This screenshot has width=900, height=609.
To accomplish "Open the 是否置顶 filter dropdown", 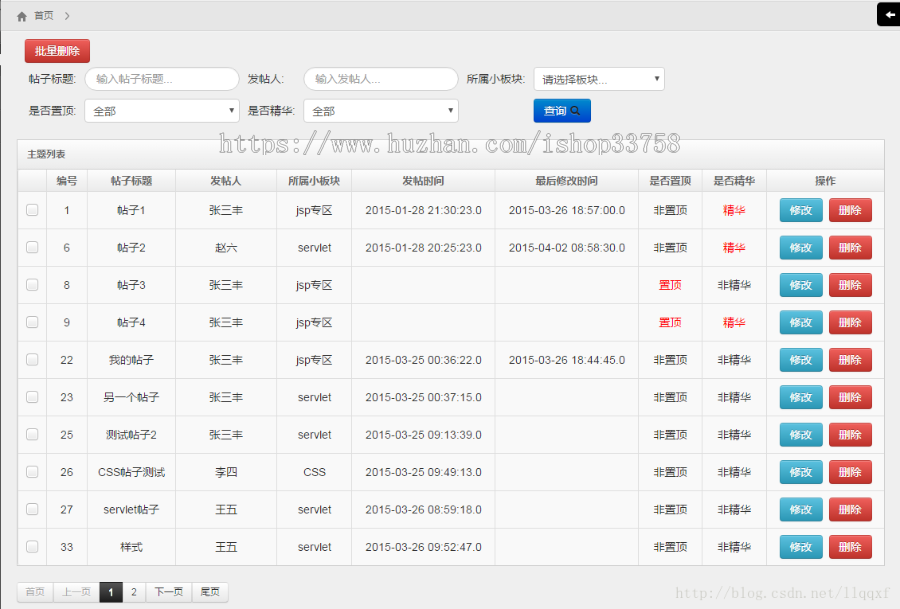I will pyautogui.click(x=161, y=112).
